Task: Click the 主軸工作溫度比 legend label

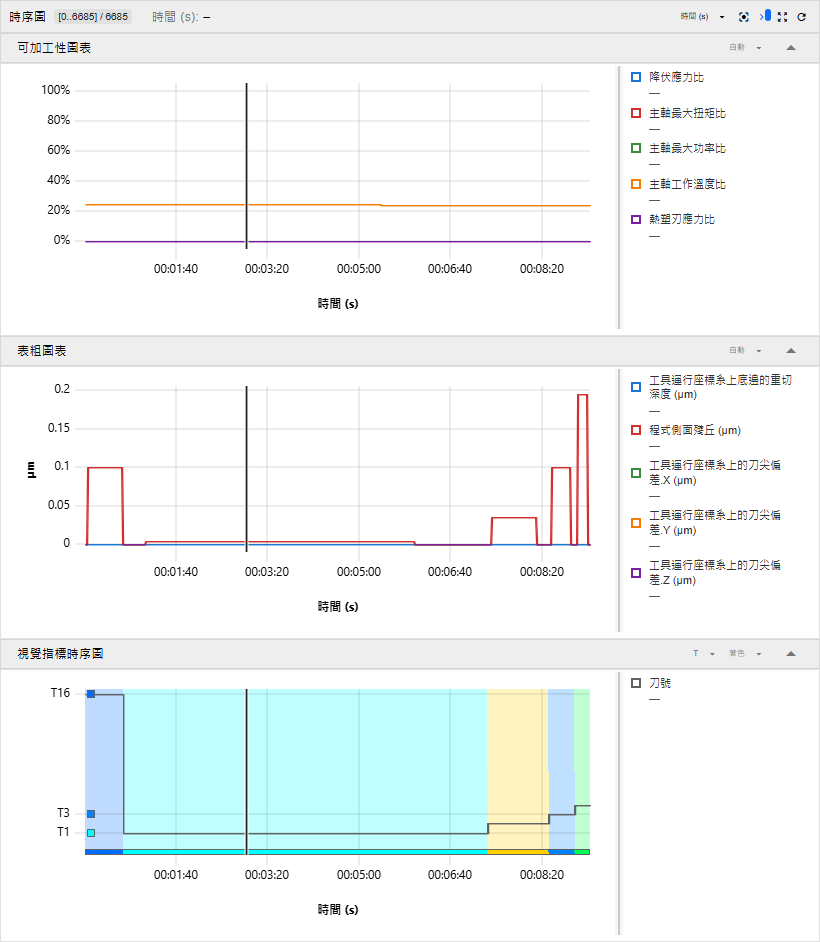Action: point(687,184)
